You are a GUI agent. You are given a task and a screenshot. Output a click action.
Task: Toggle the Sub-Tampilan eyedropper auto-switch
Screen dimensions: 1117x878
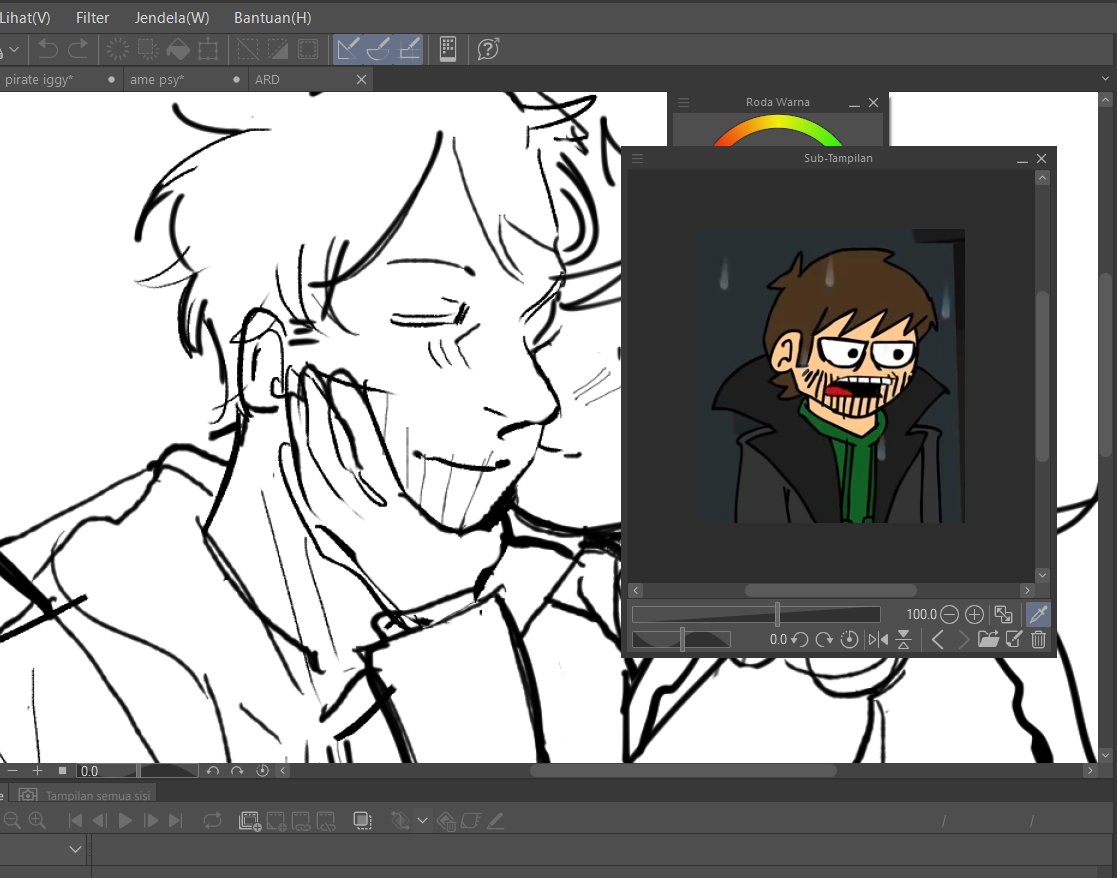click(1038, 614)
